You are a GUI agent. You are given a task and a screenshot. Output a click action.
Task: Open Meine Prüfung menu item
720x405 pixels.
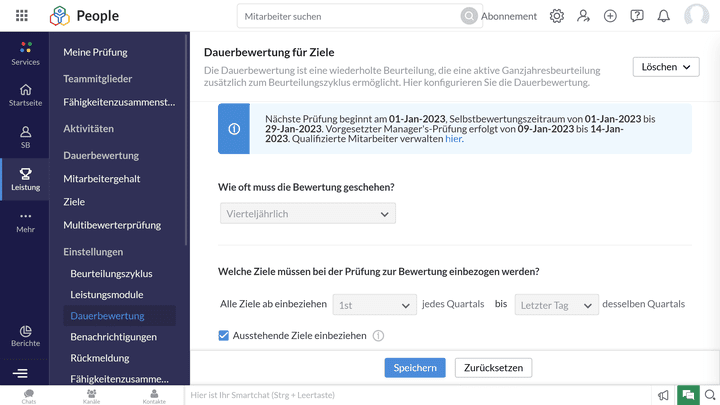pos(96,52)
